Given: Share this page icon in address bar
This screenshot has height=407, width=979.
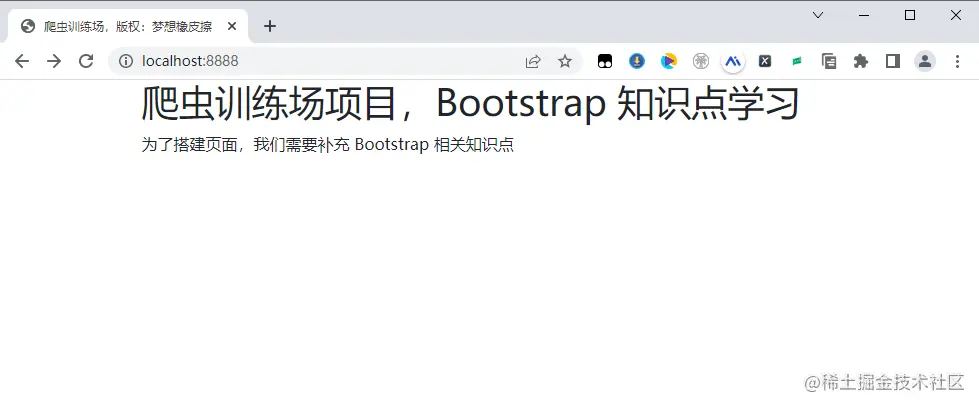Looking at the screenshot, I should 533,61.
